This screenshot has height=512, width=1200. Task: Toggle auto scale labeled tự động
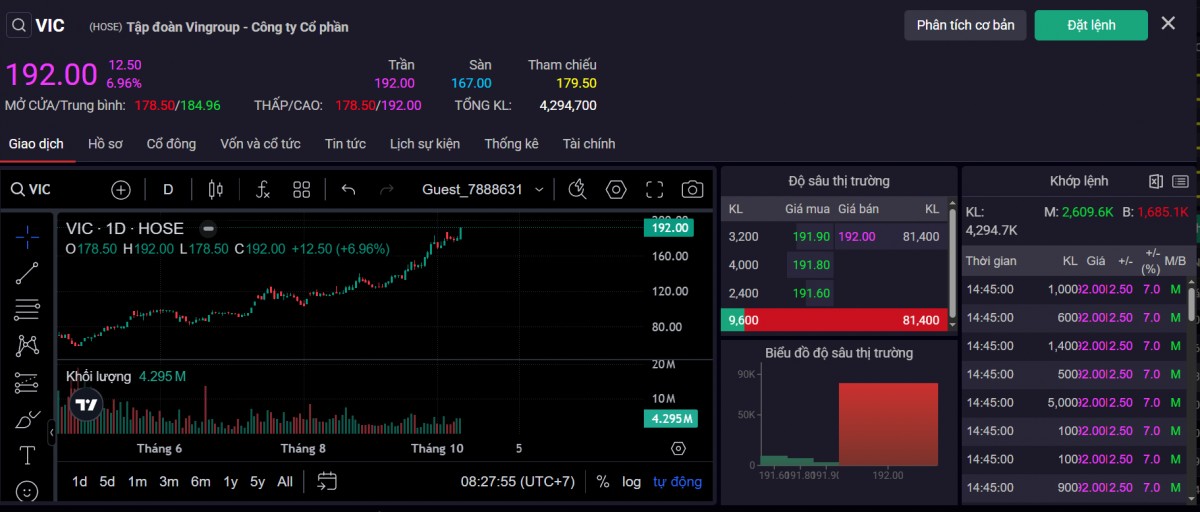click(677, 481)
